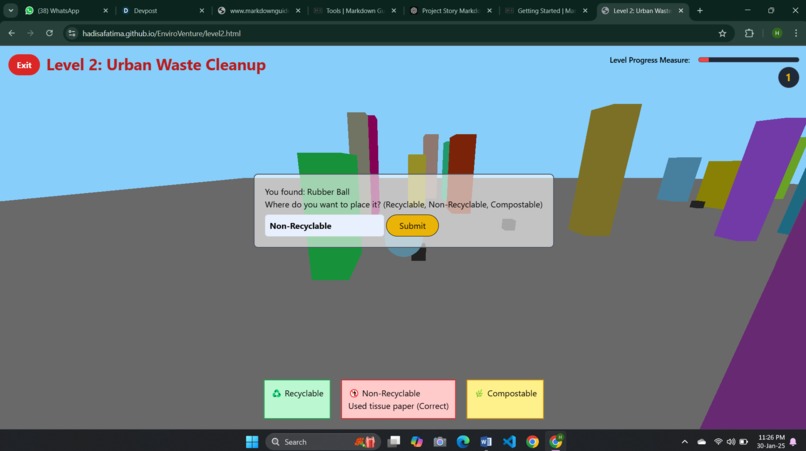The height and width of the screenshot is (451, 806).
Task: Open the Windows Start menu
Action: [252, 442]
